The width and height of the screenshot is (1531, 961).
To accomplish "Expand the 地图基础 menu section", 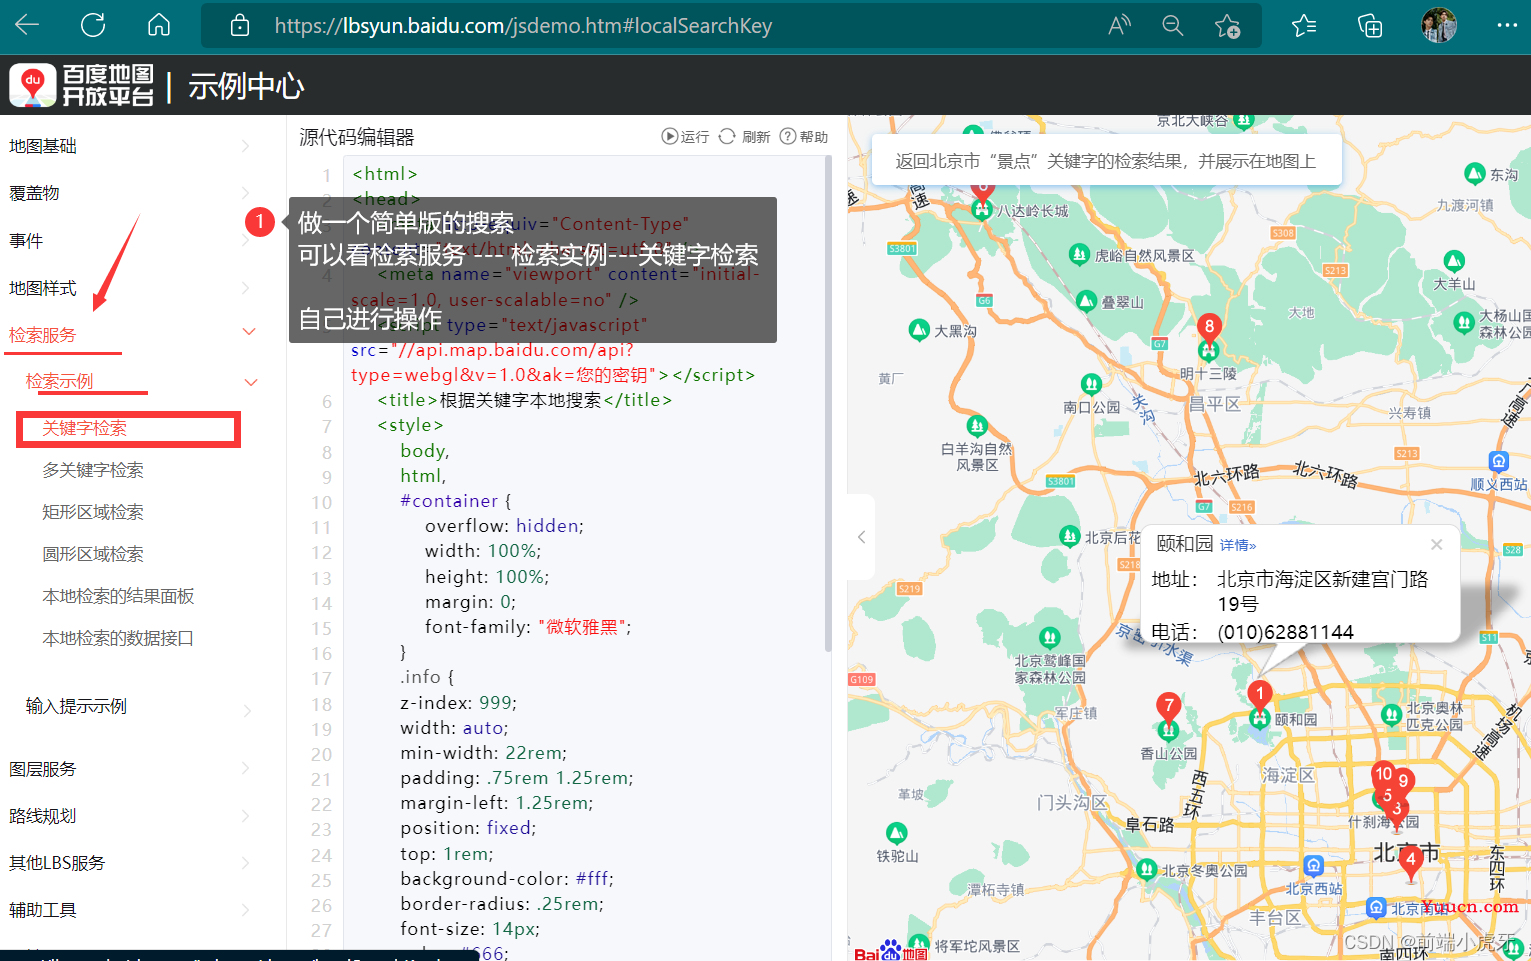I will pos(128,146).
